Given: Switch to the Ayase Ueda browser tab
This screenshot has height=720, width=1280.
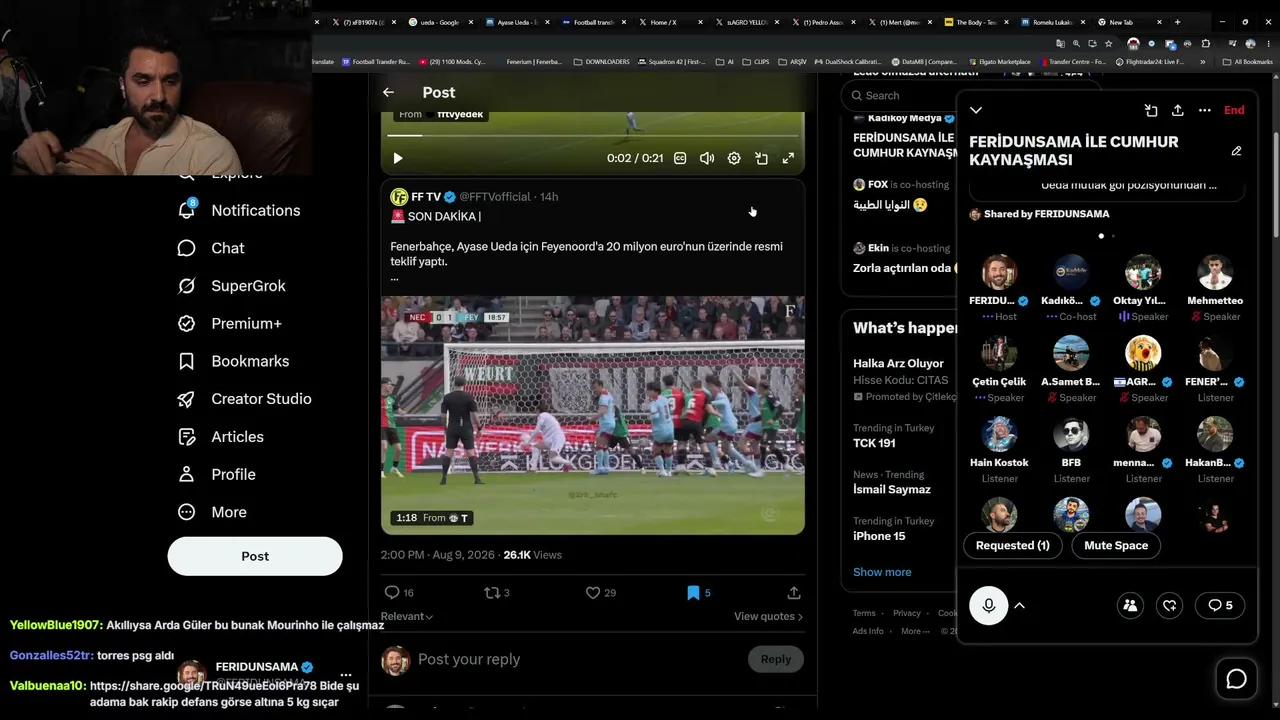Looking at the screenshot, I should pos(516,22).
